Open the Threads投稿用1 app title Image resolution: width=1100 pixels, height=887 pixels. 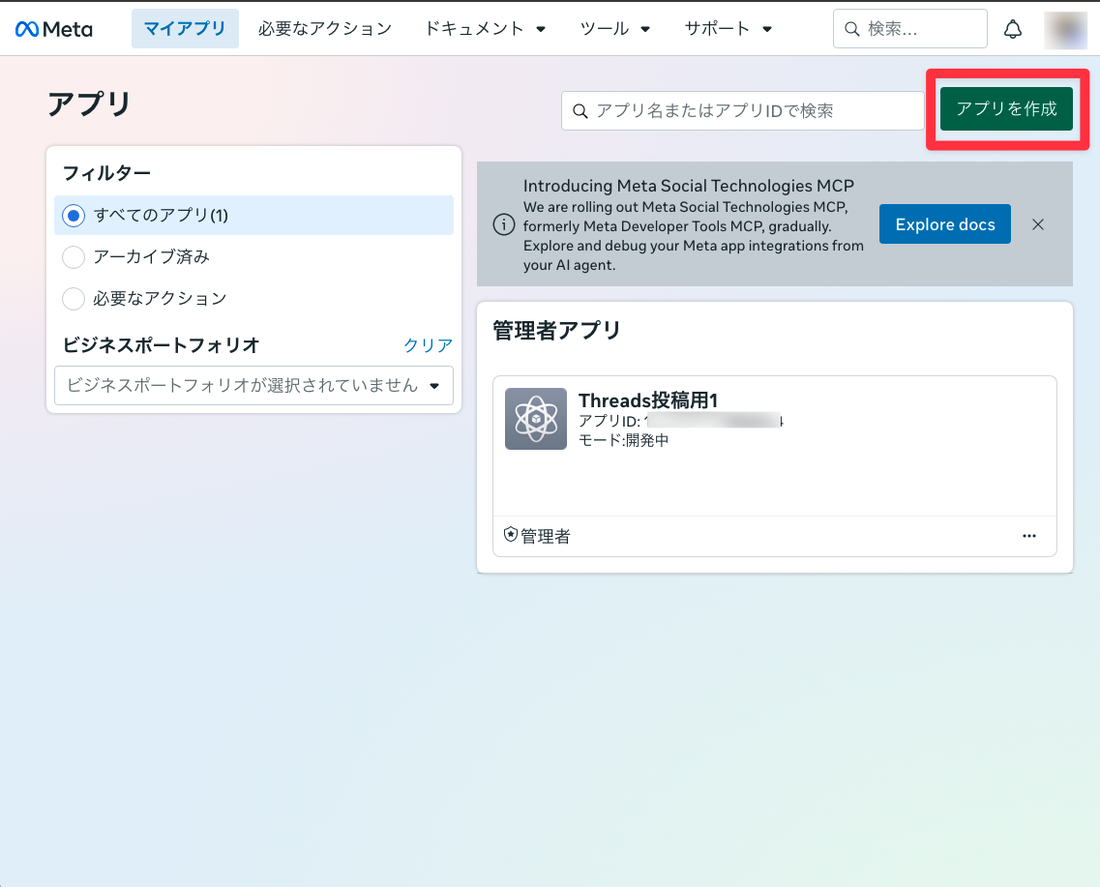coord(648,400)
